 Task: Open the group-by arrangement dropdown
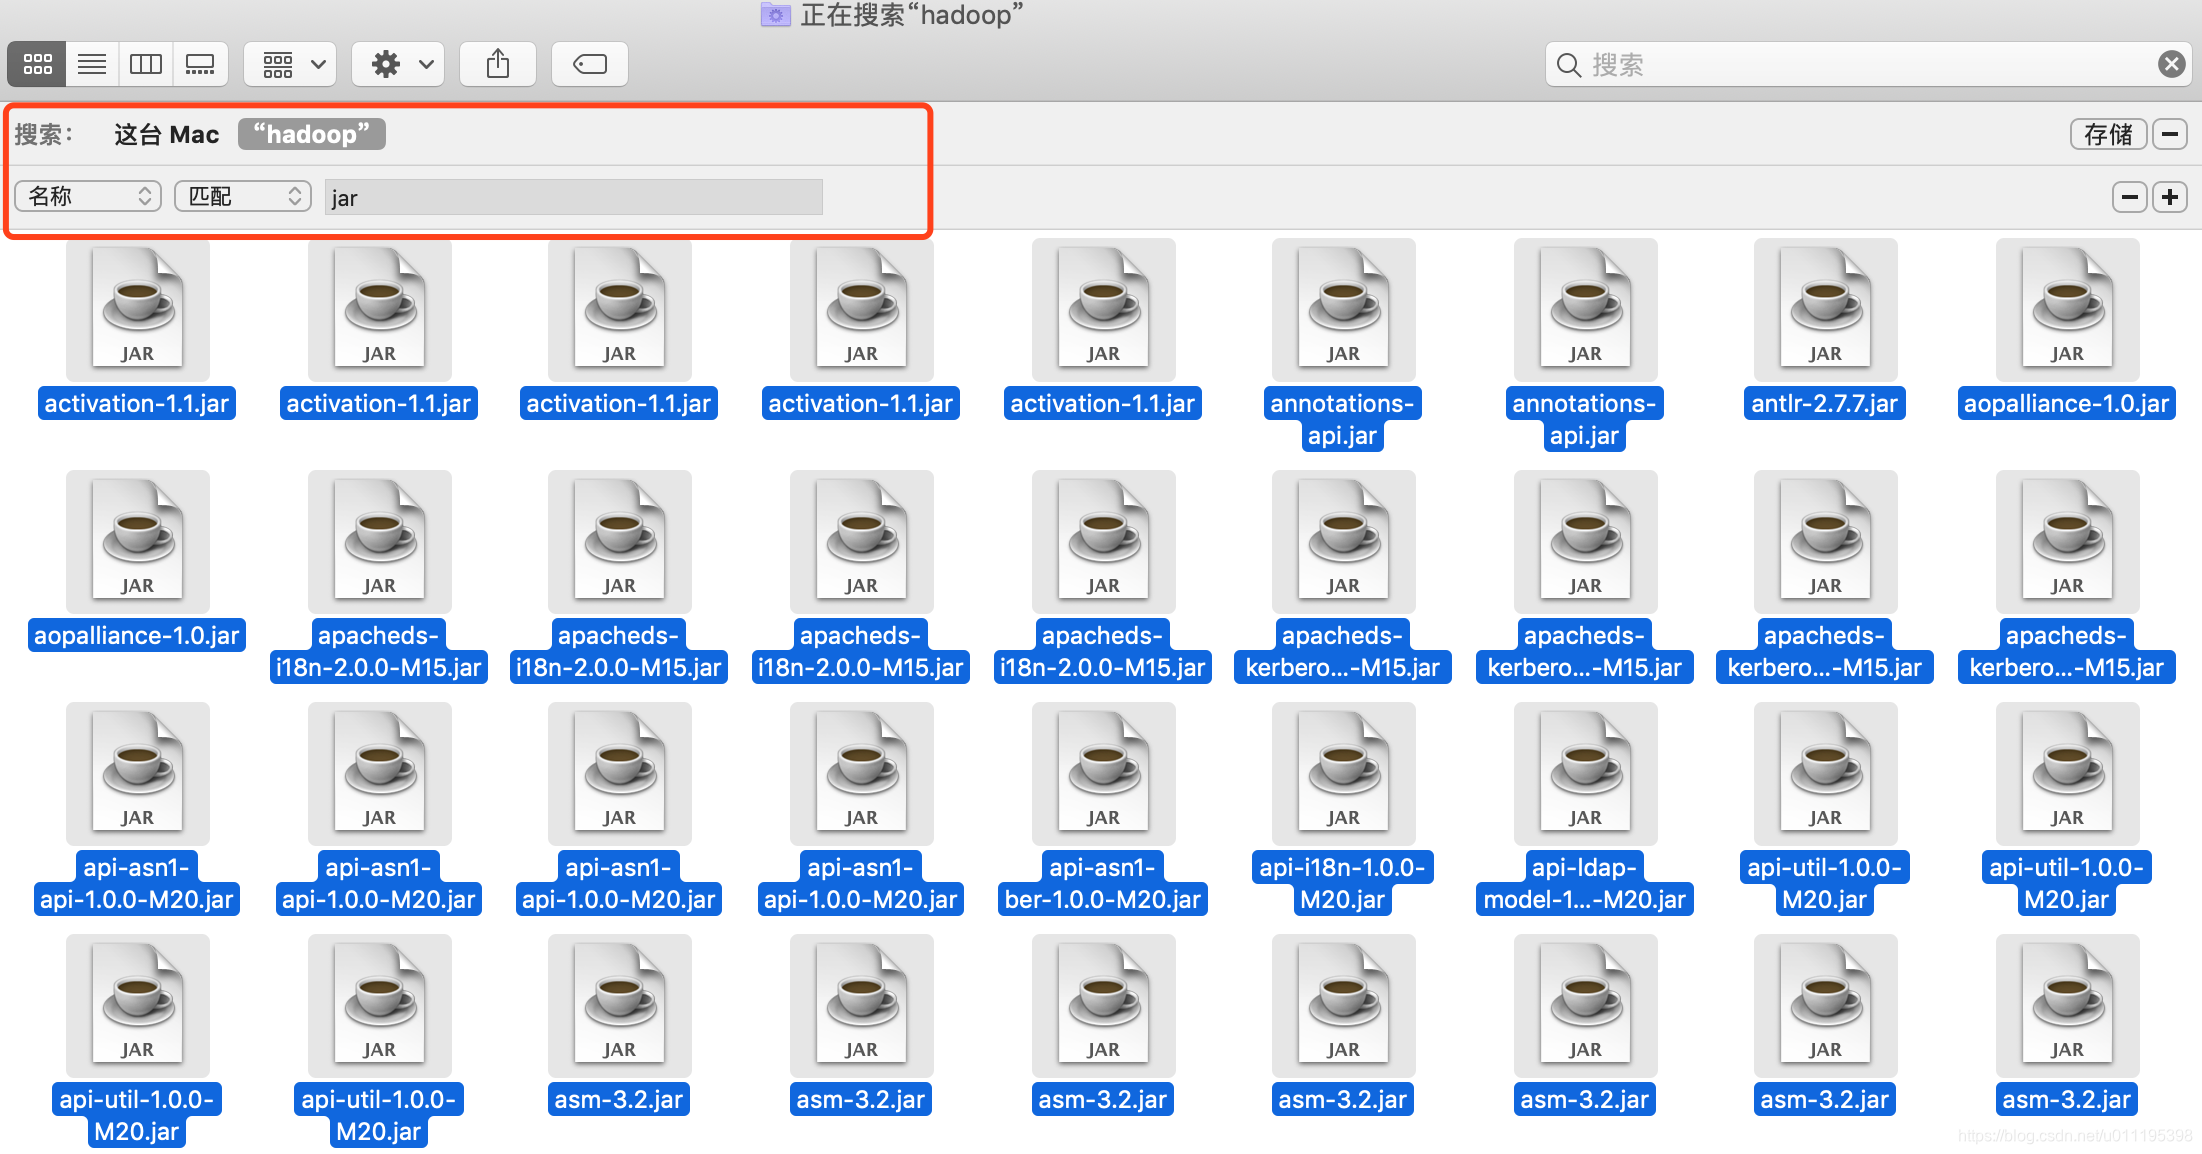tap(291, 64)
